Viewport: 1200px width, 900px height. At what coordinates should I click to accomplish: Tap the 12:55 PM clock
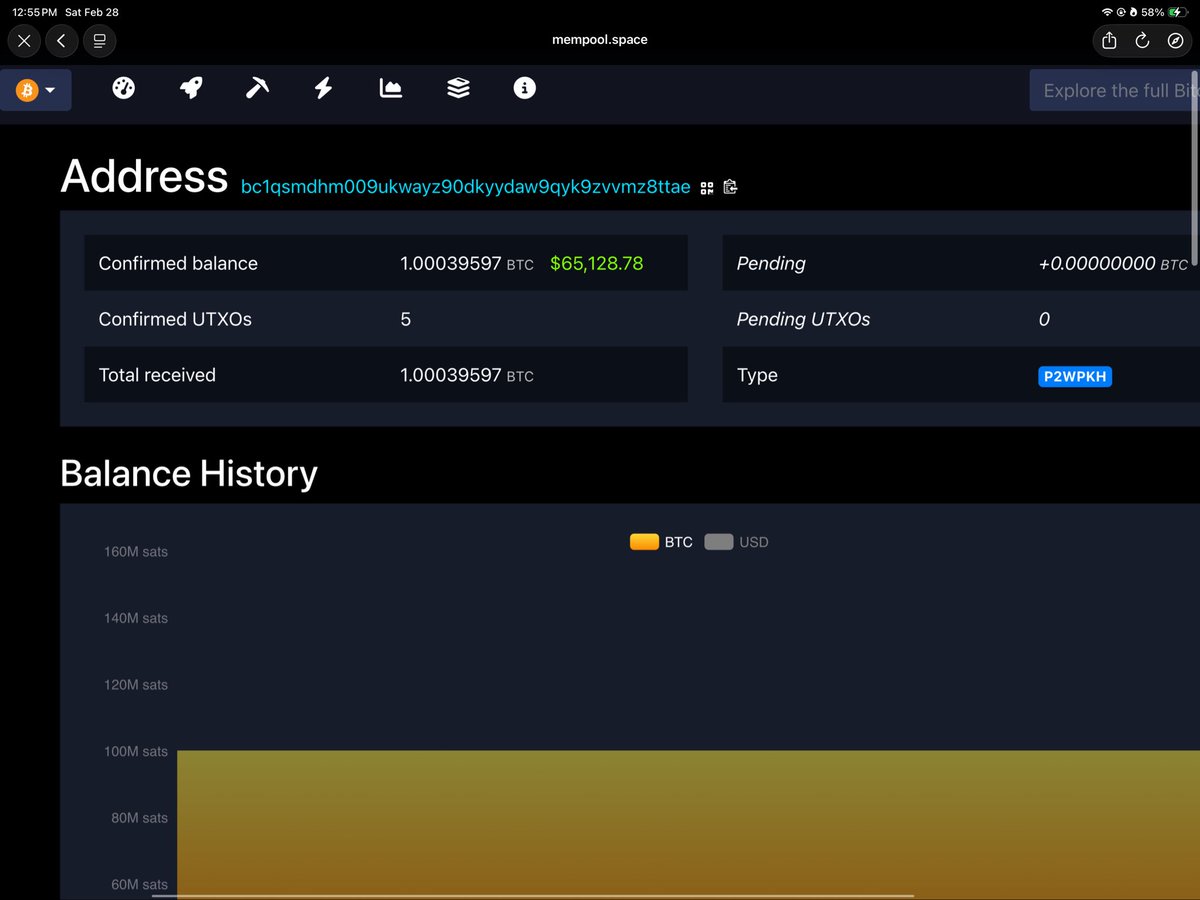(x=35, y=12)
